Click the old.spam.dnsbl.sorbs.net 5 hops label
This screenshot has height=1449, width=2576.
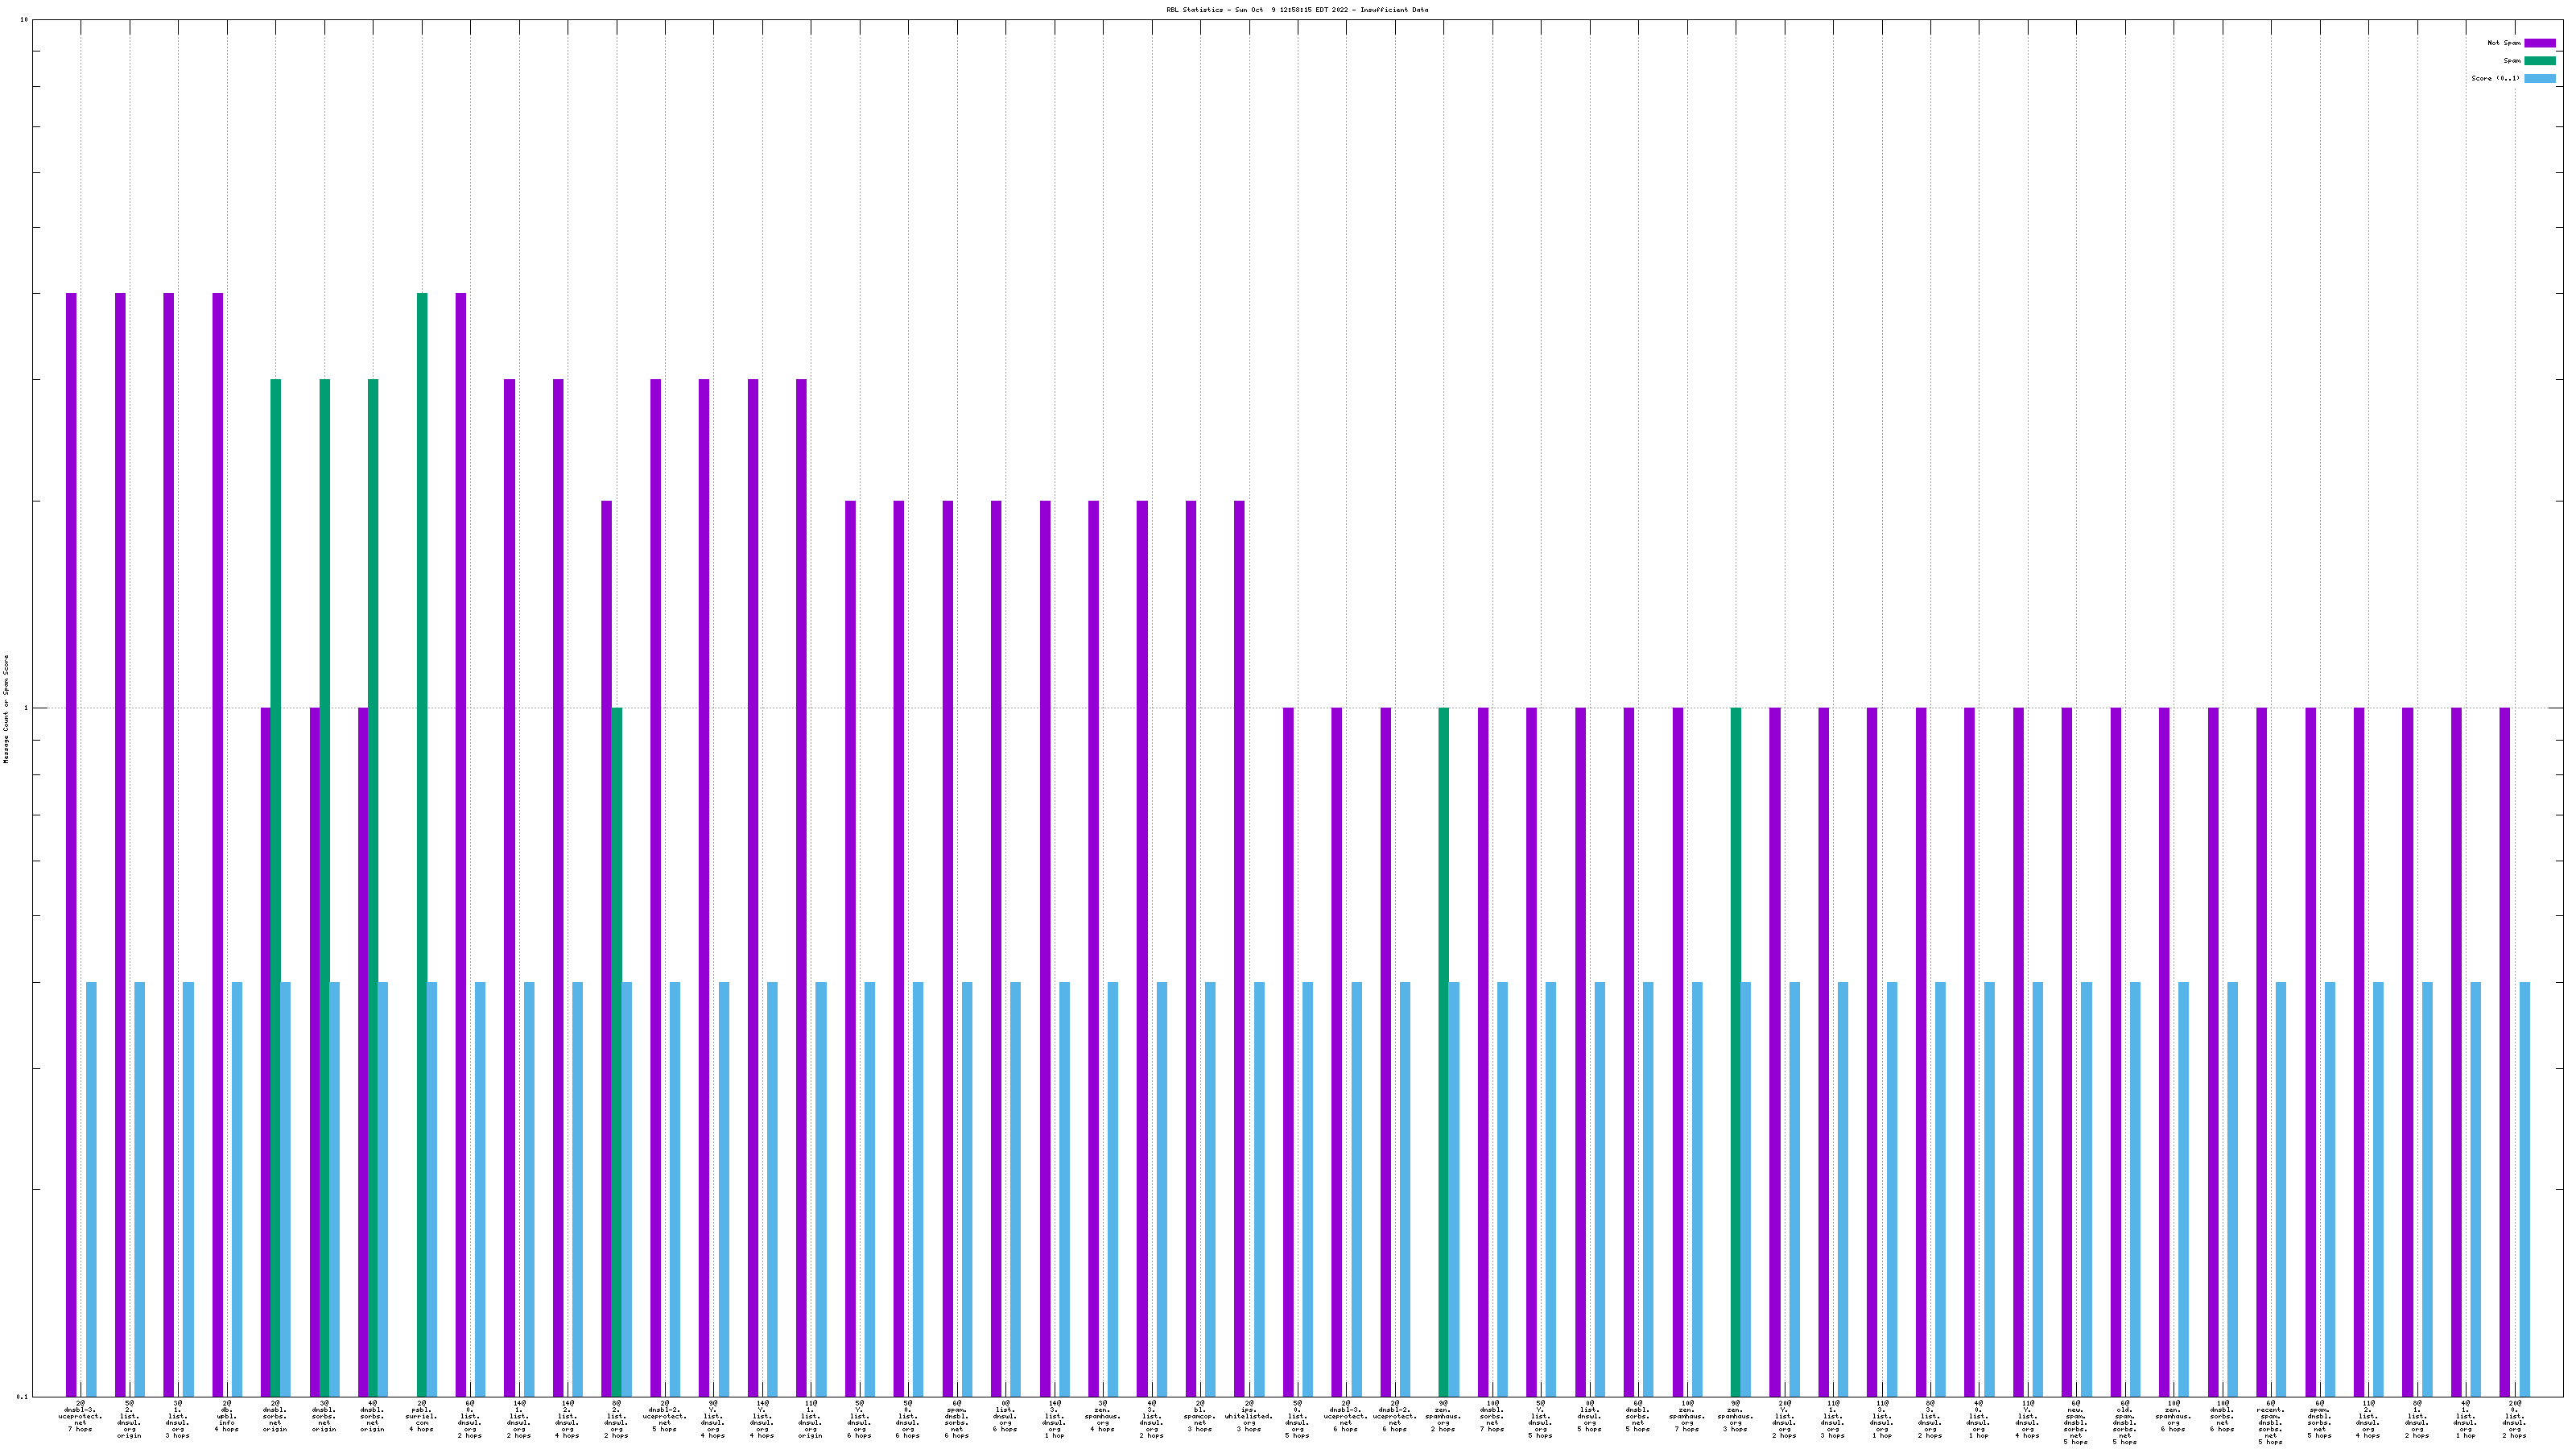coord(2124,1423)
